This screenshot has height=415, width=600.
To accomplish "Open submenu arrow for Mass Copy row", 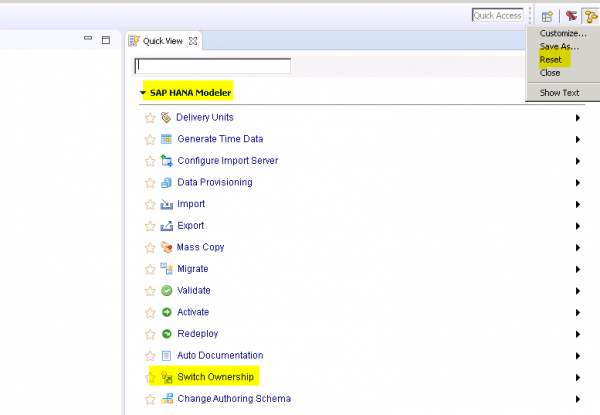I will pyautogui.click(x=578, y=248).
